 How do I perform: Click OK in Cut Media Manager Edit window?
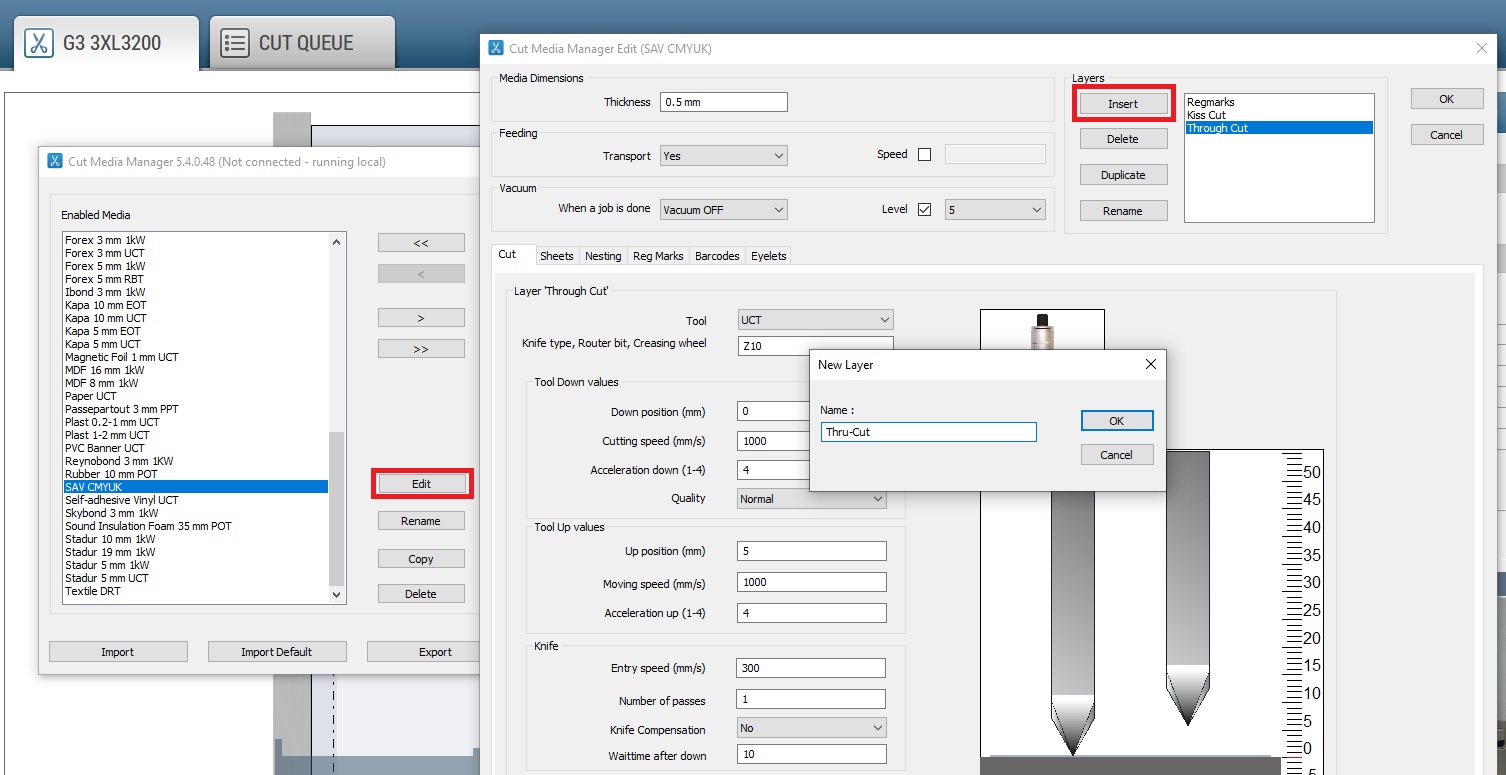[x=1446, y=99]
